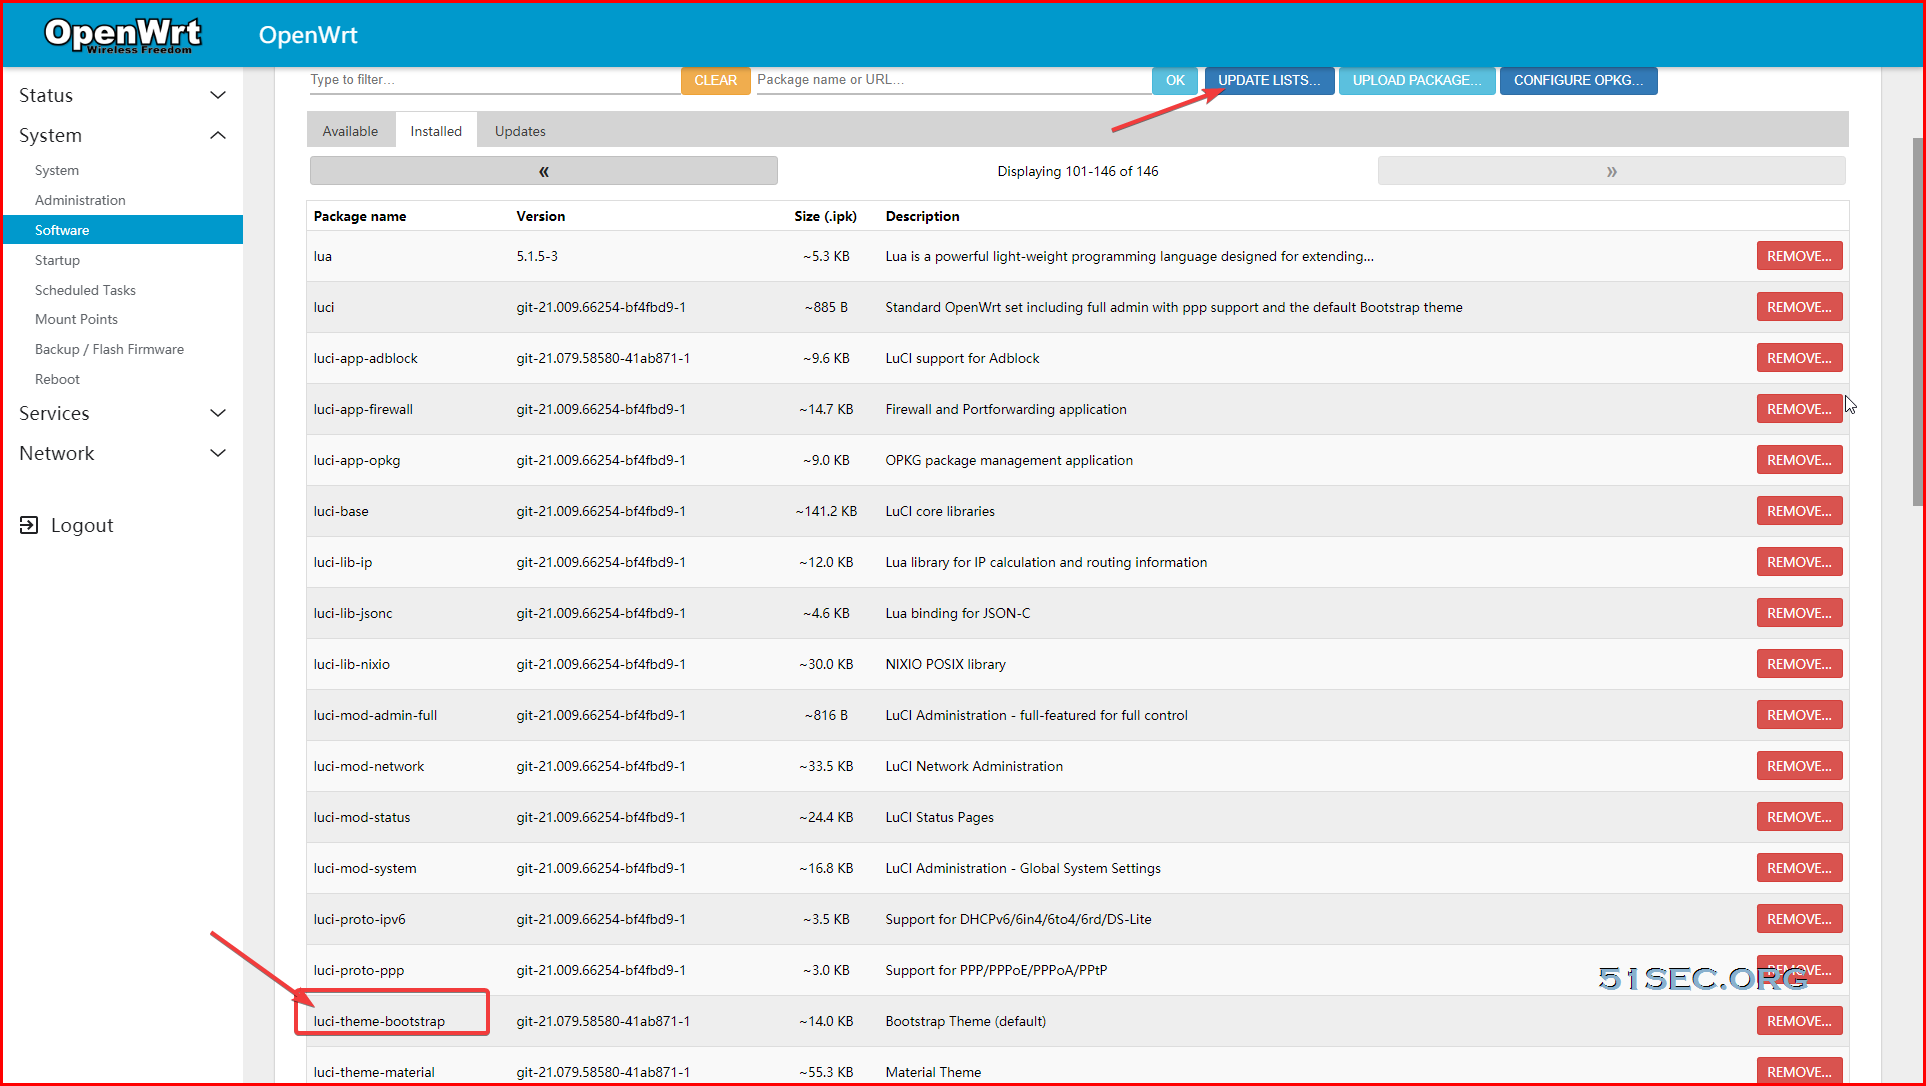This screenshot has width=1926, height=1086.
Task: Expand the Network menu chevron
Action: (218, 453)
